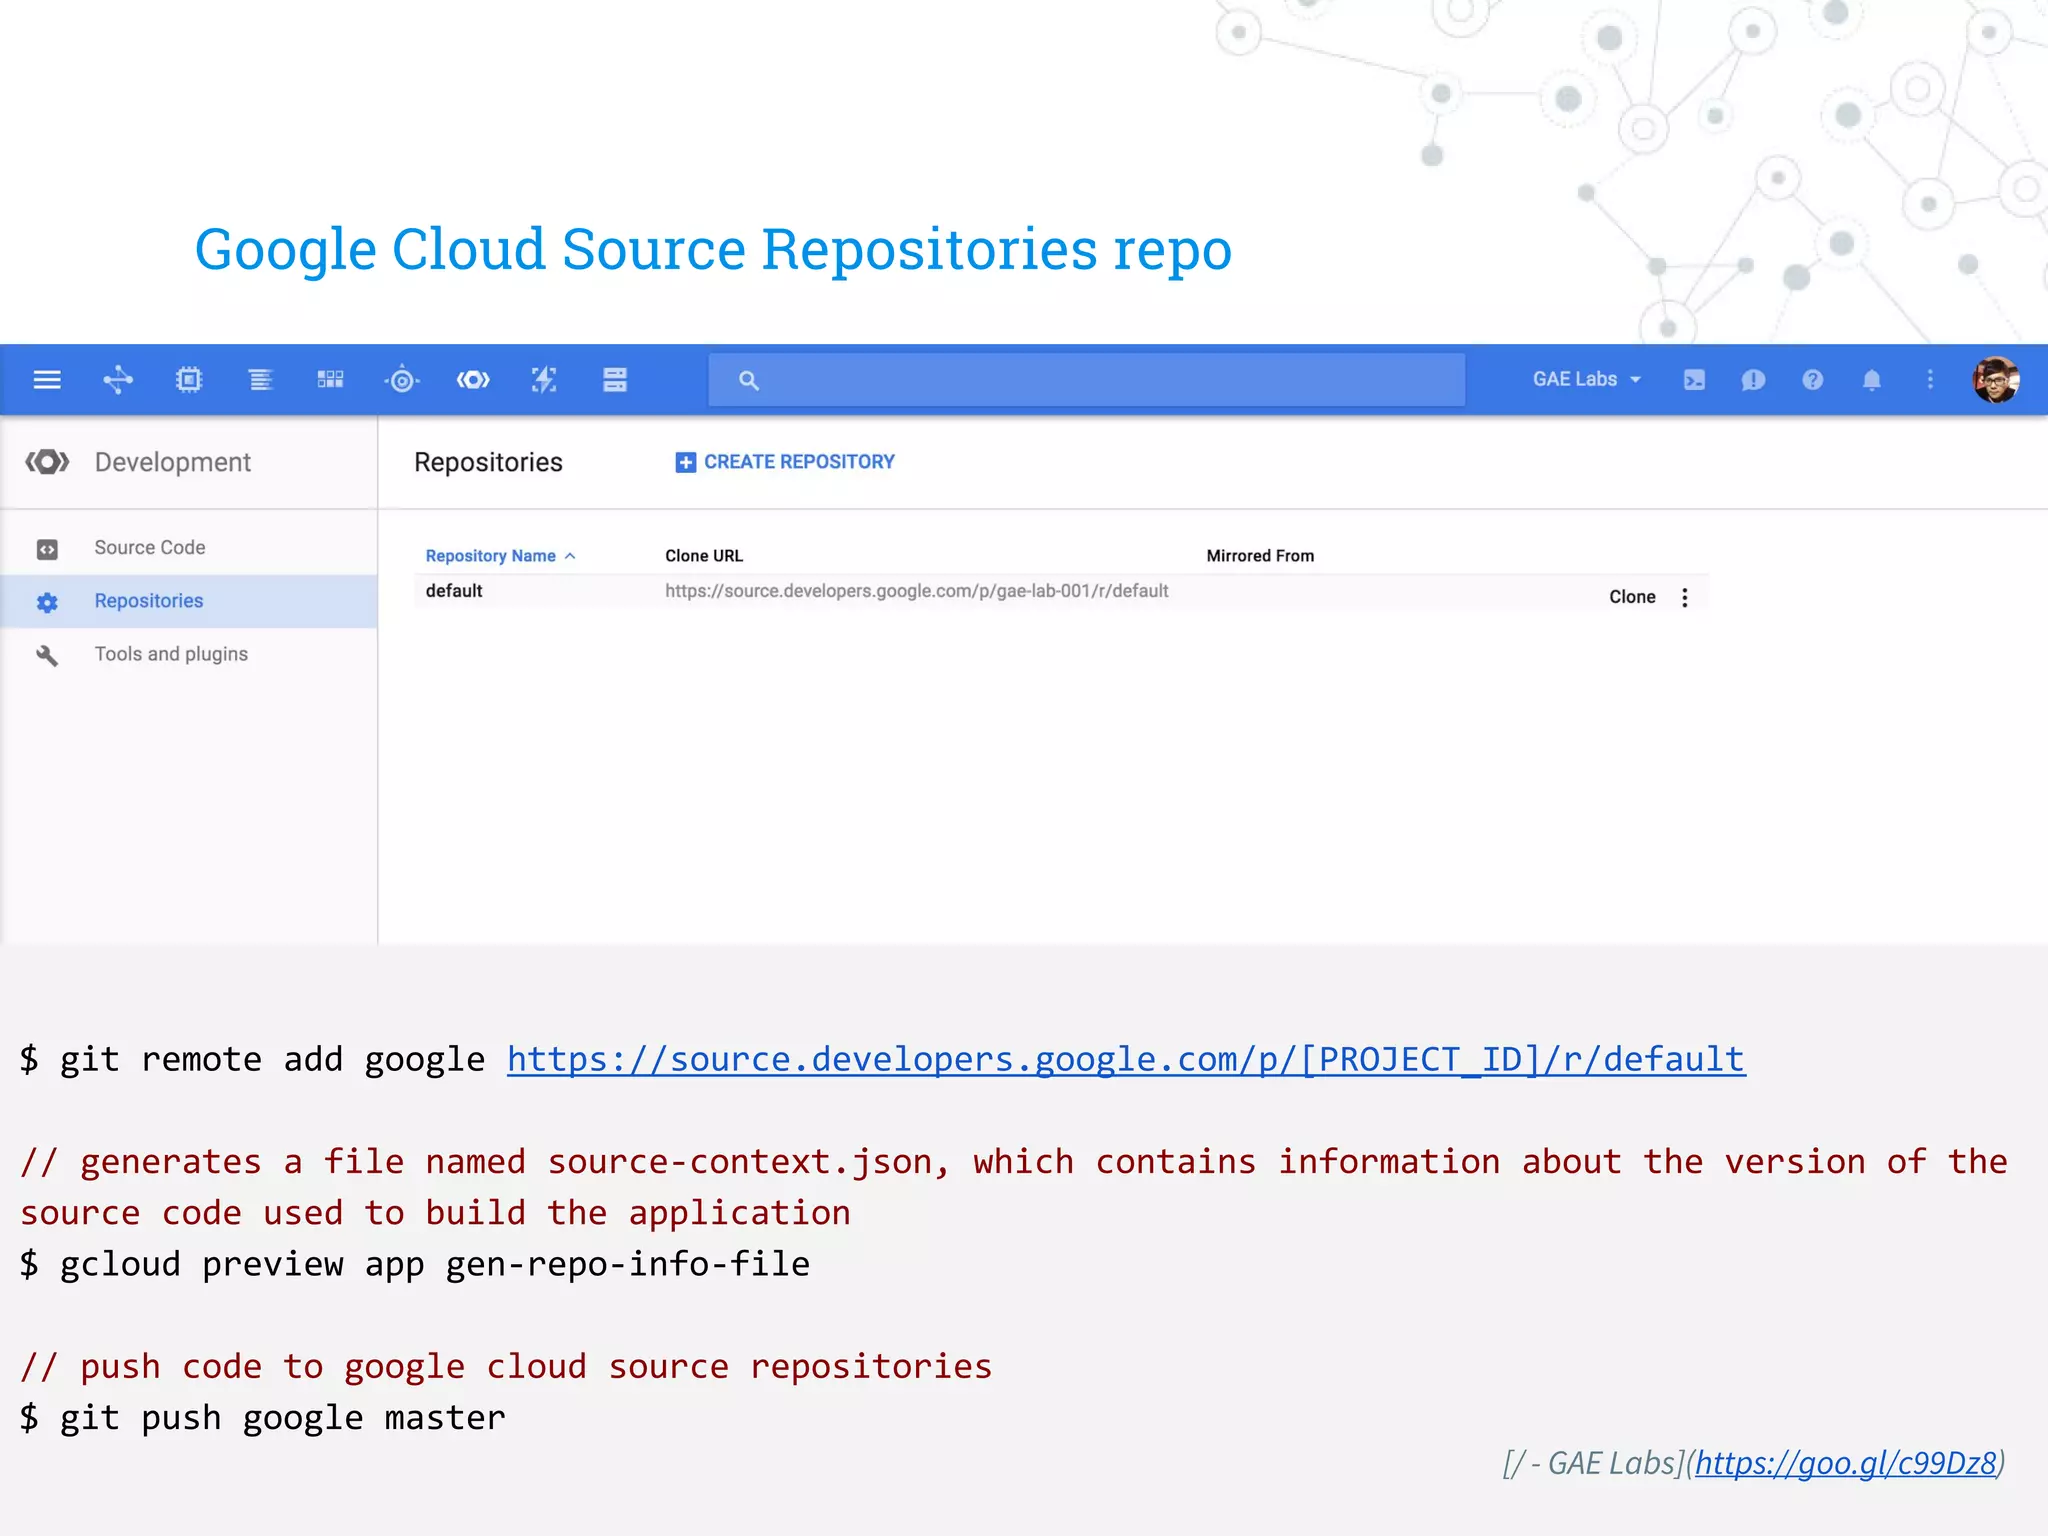The image size is (2048, 1536).
Task: Click the Repositories gear icon
Action: 47,602
